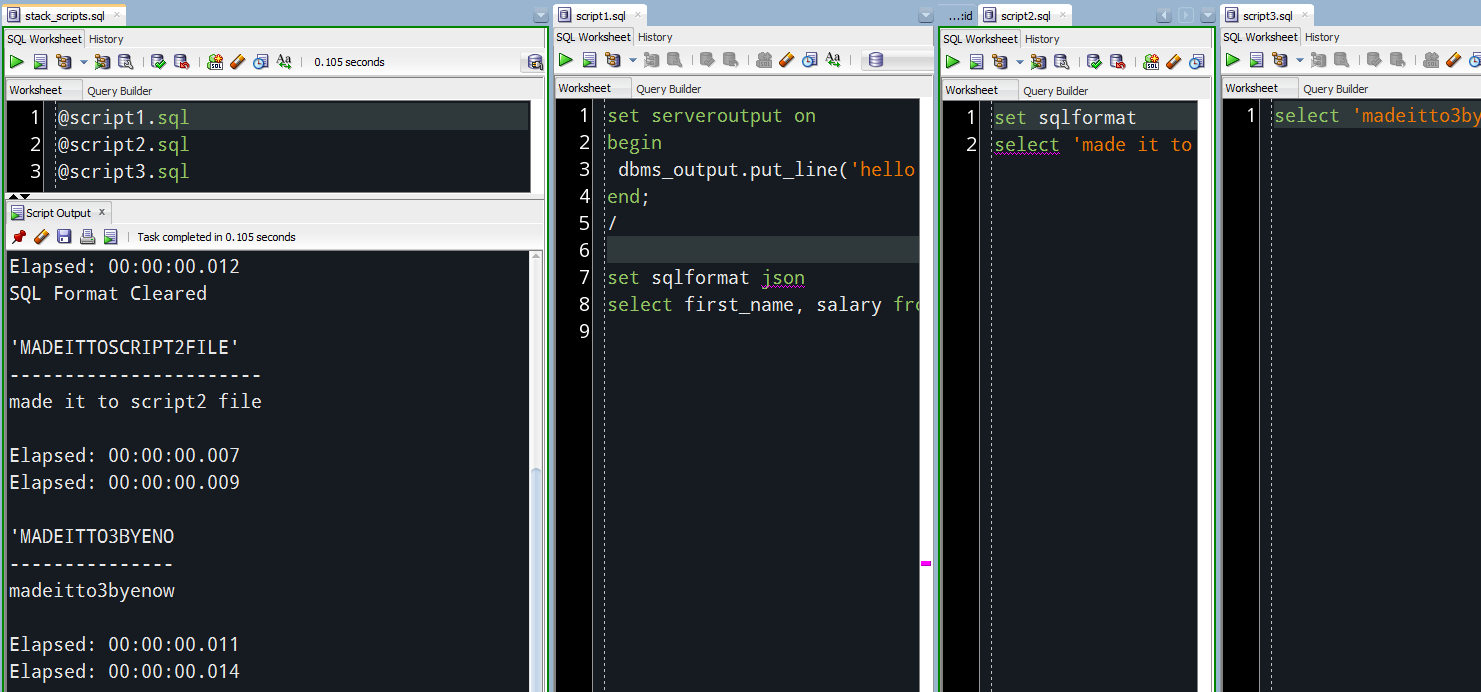The height and width of the screenshot is (692, 1481).
Task: Run Script icon in script3.sql toolbar
Action: 1256,60
